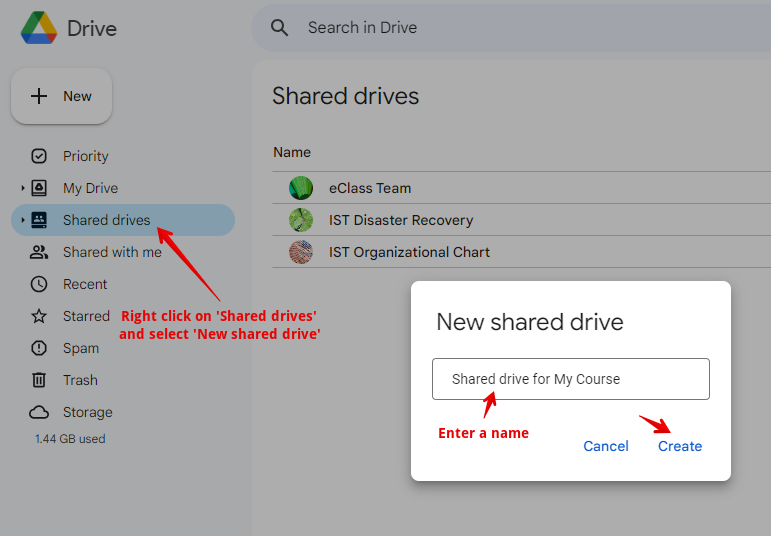Click the Trash bin icon
The height and width of the screenshot is (536, 771).
pyautogui.click(x=39, y=380)
